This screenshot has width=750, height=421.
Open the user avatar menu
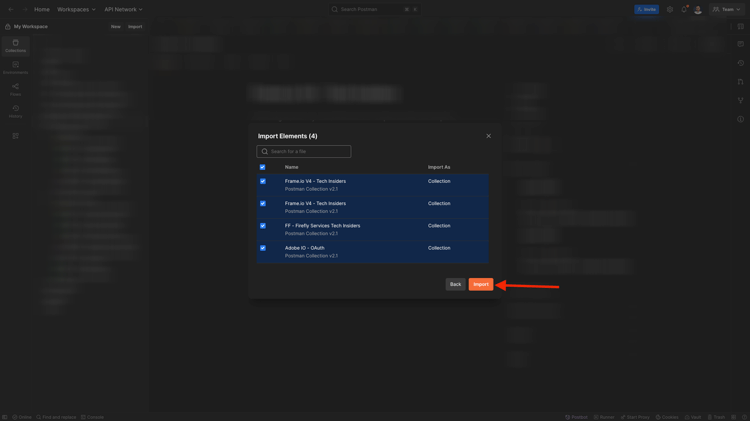click(x=698, y=9)
